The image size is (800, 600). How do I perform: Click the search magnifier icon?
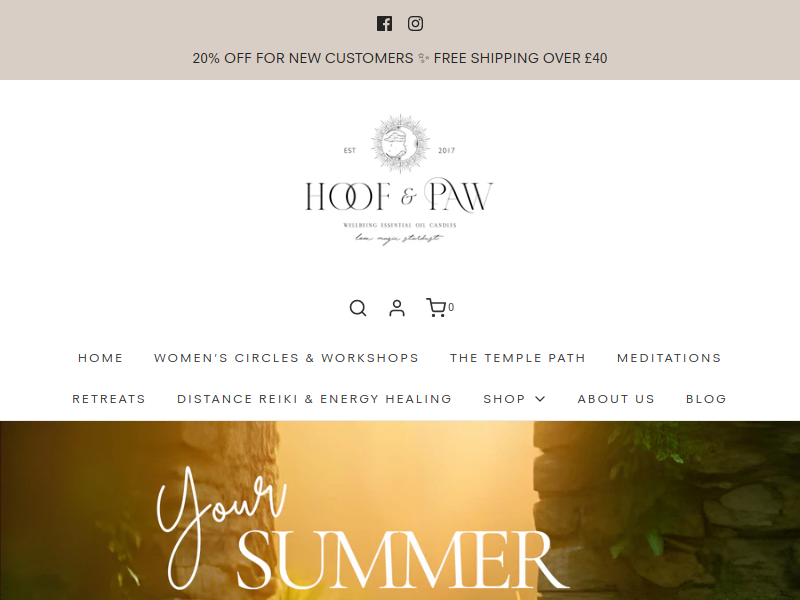[358, 308]
